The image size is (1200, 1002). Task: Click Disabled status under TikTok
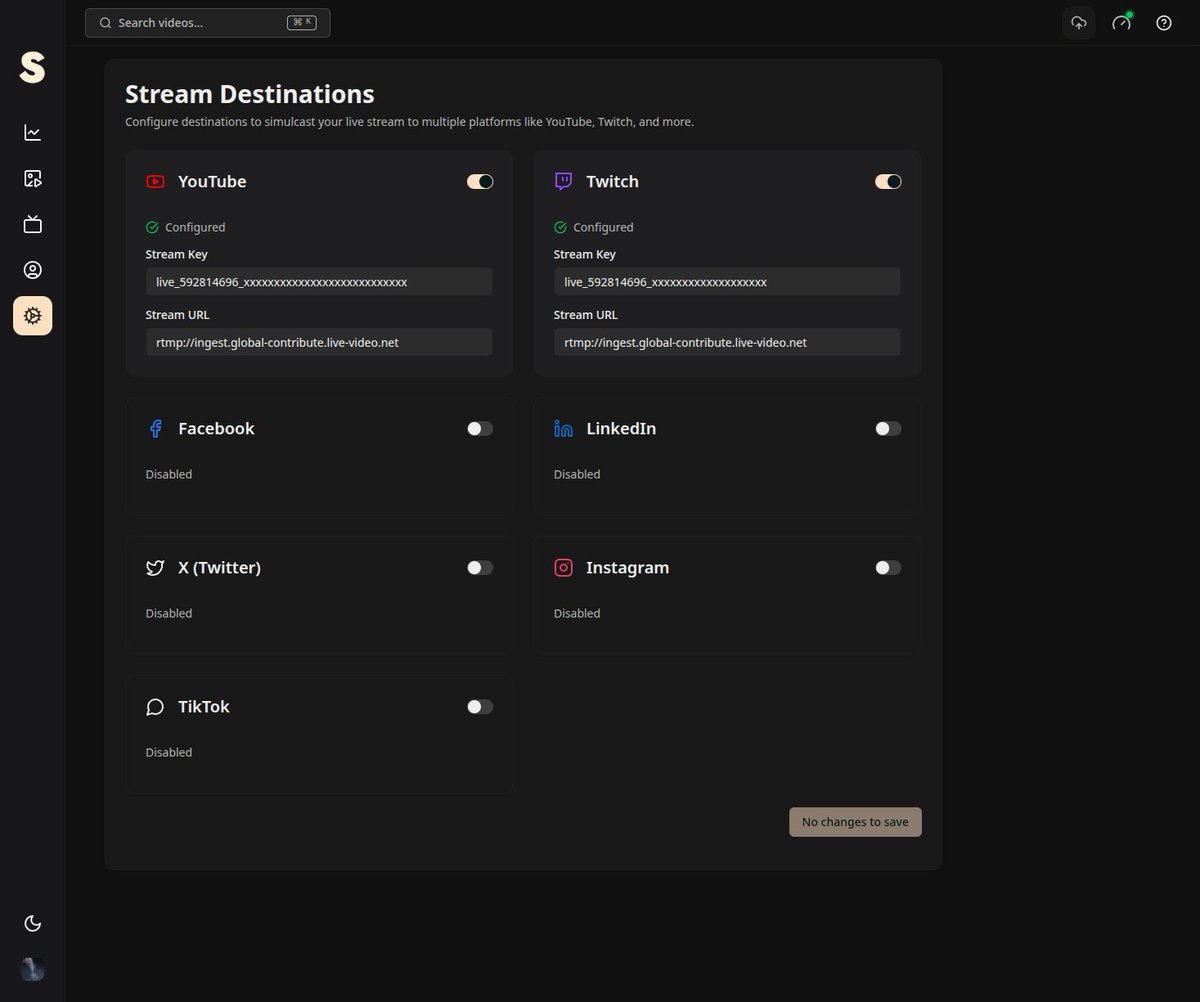(169, 752)
